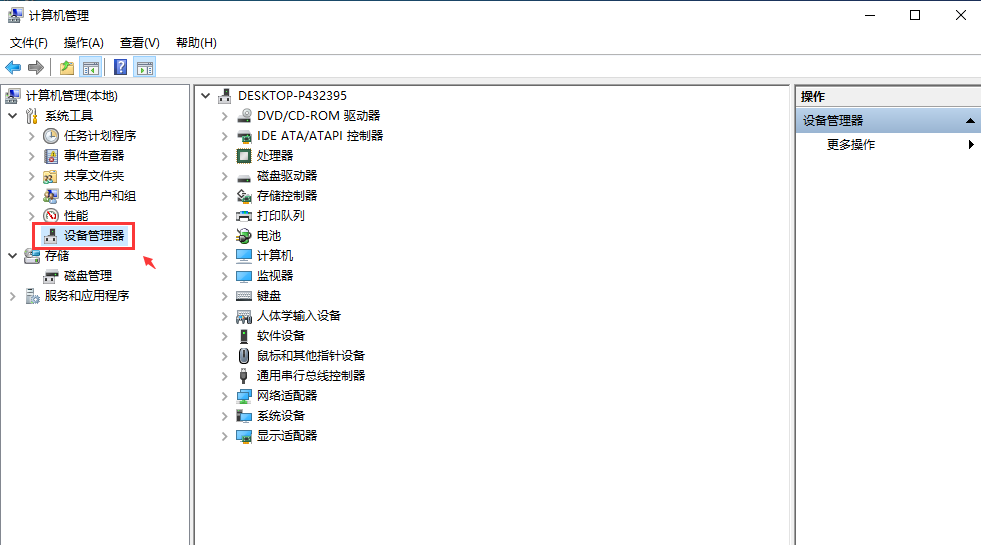This screenshot has height=545, width=981.
Task: Expand the 软件设备 category arrow
Action: [225, 336]
